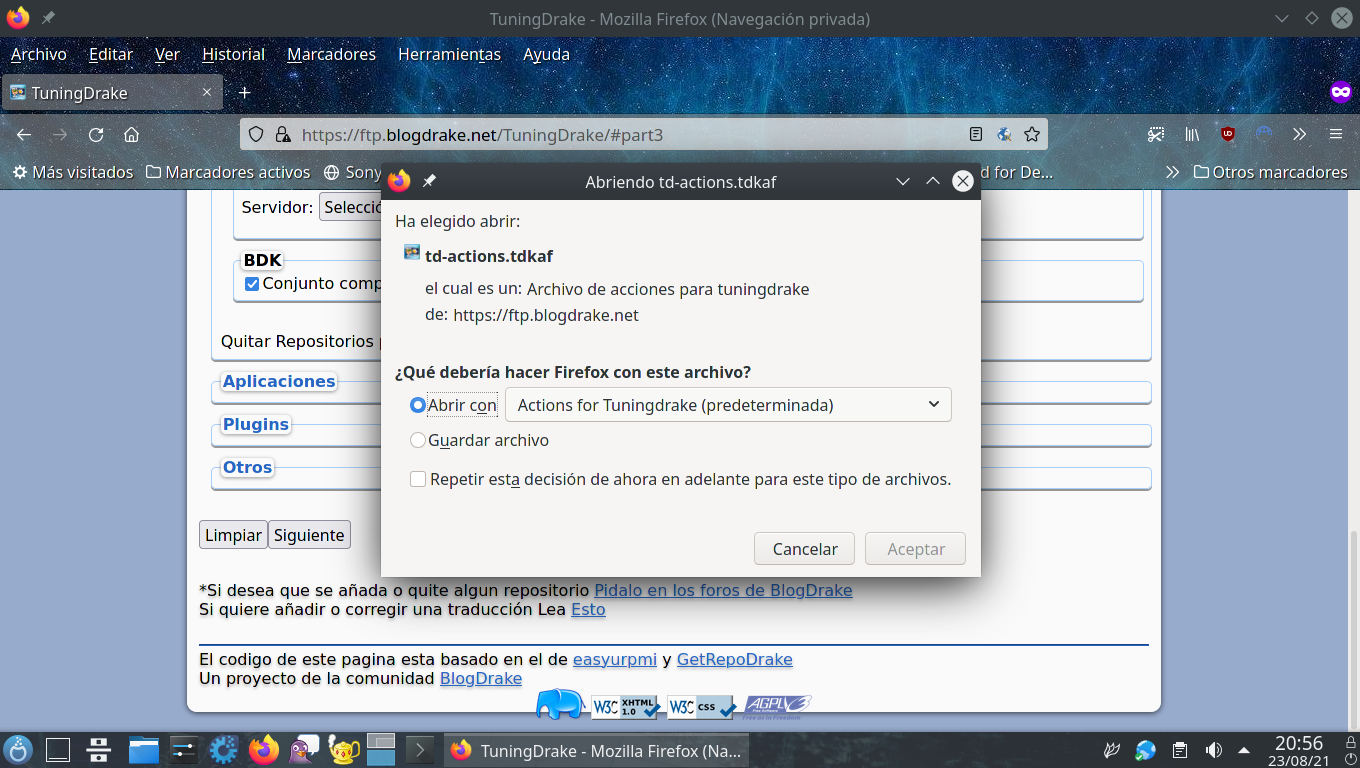This screenshot has height=768, width=1360.
Task: Click the shield tracking protection icon
Action: (256, 134)
